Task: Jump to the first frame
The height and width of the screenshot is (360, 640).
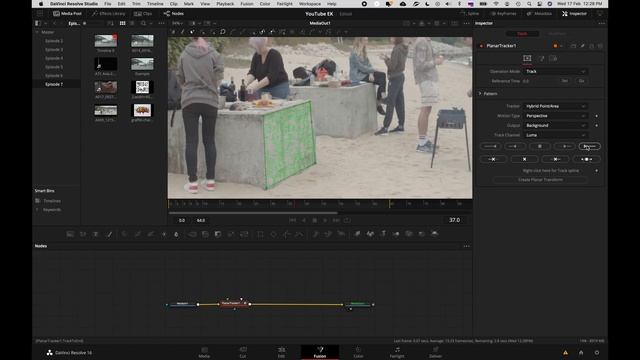Action: [292, 220]
